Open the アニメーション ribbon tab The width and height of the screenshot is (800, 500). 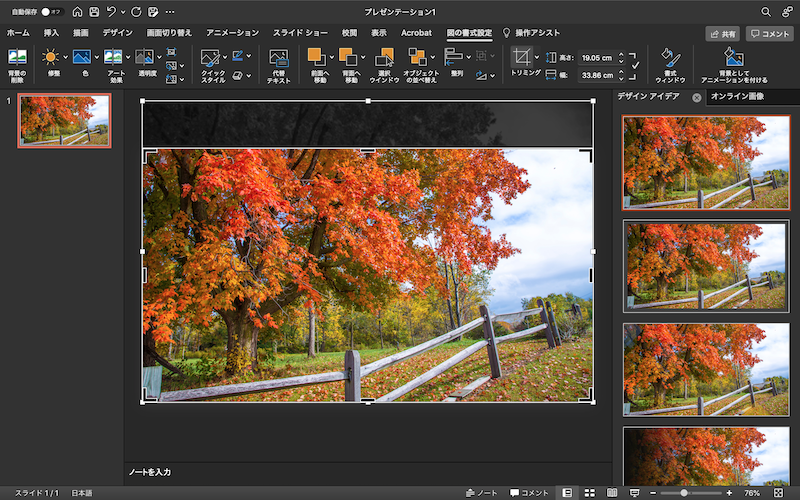click(232, 33)
